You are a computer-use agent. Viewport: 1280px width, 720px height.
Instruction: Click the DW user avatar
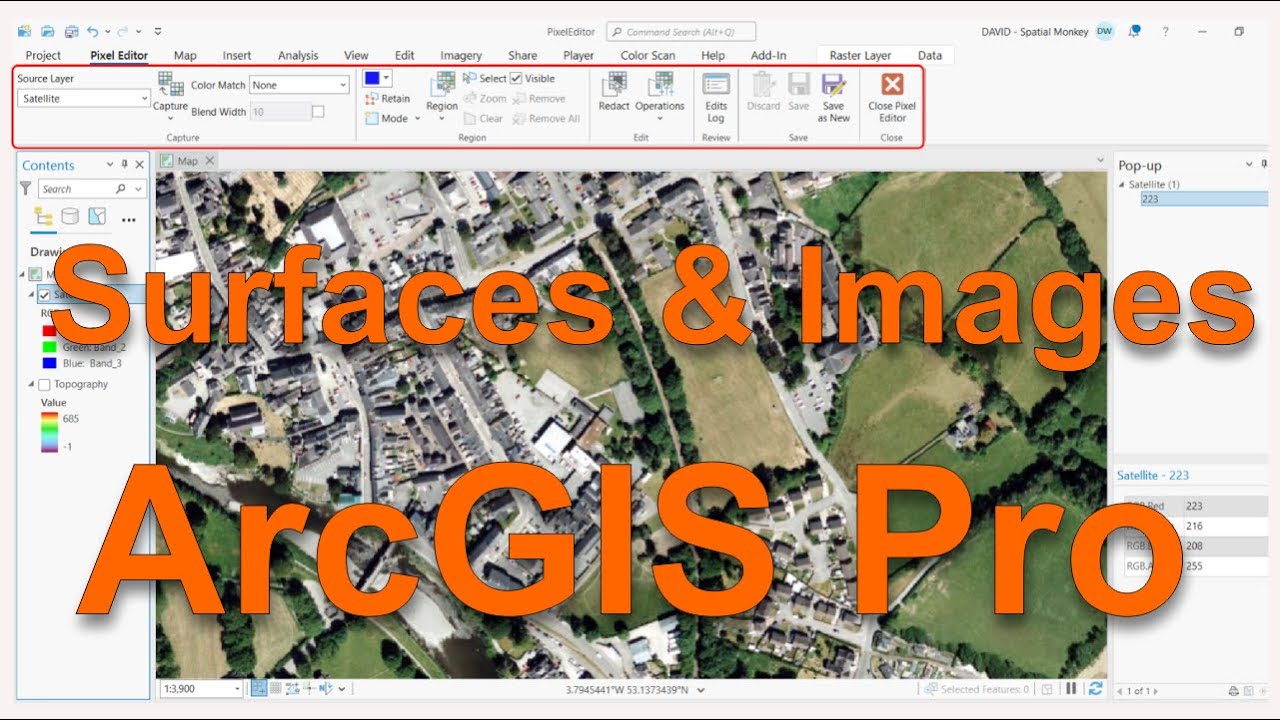point(1105,32)
